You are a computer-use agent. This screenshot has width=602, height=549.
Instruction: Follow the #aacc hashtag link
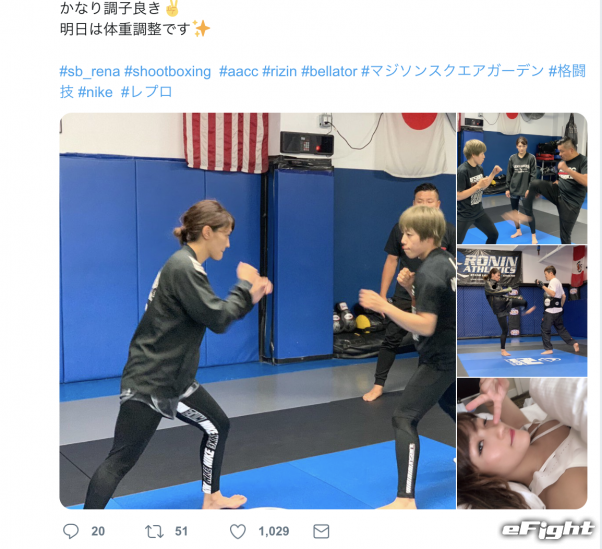click(239, 71)
